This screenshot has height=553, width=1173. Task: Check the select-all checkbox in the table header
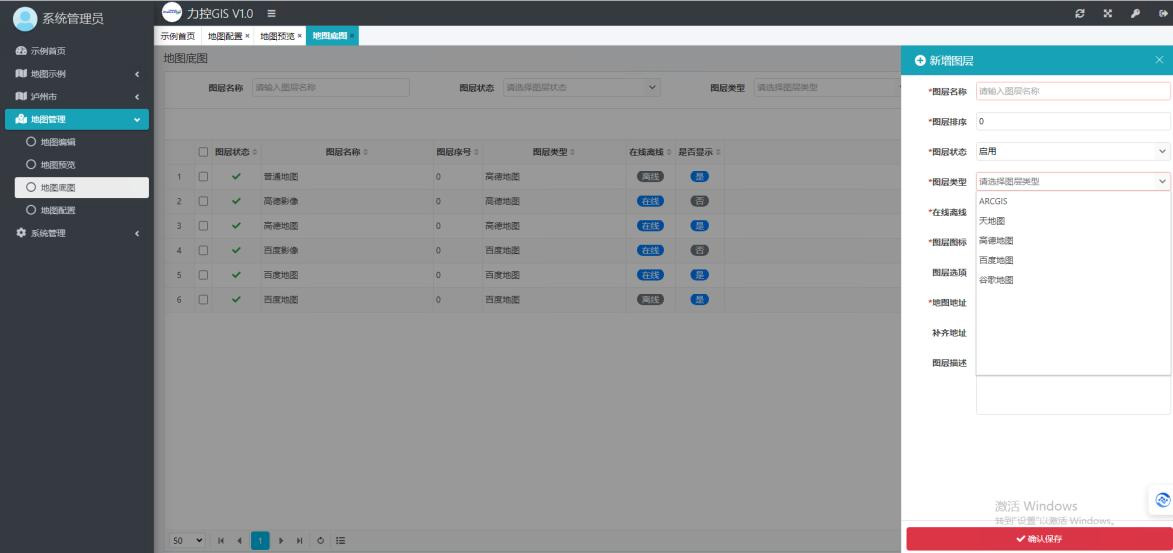[204, 152]
